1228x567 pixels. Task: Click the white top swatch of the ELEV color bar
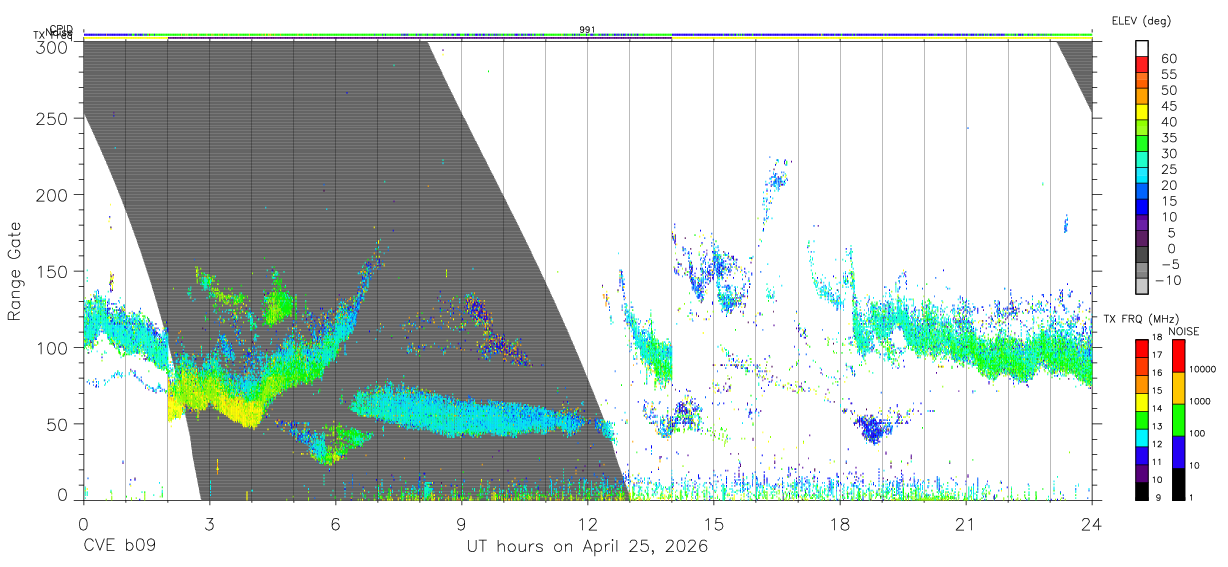coord(1142,48)
